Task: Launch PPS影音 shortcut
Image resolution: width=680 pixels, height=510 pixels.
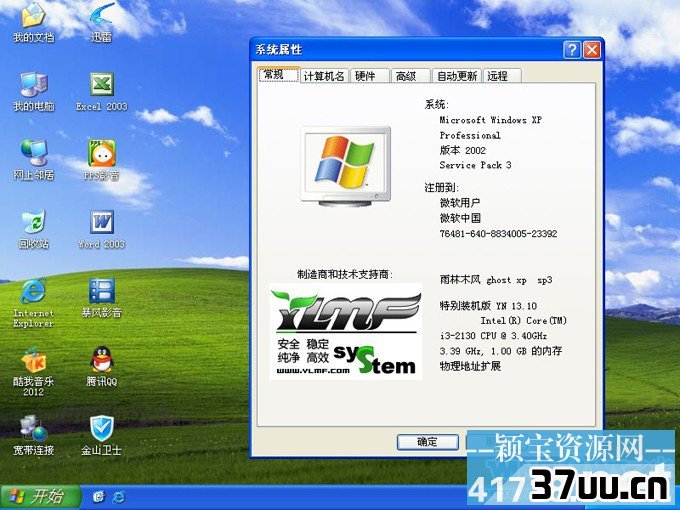Action: [x=101, y=160]
